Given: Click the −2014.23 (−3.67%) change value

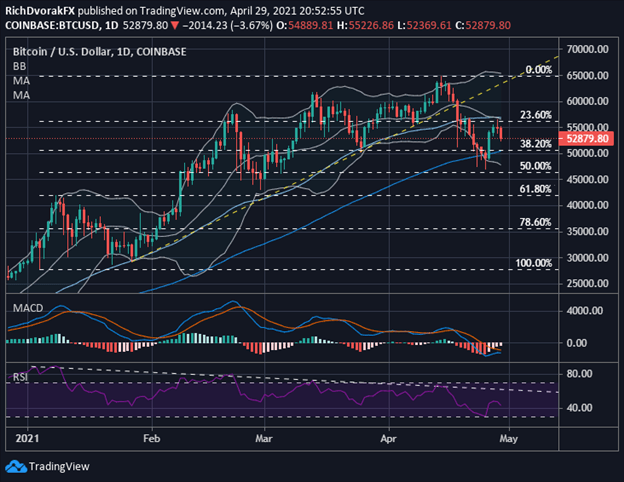Looking at the screenshot, I should pyautogui.click(x=227, y=25).
